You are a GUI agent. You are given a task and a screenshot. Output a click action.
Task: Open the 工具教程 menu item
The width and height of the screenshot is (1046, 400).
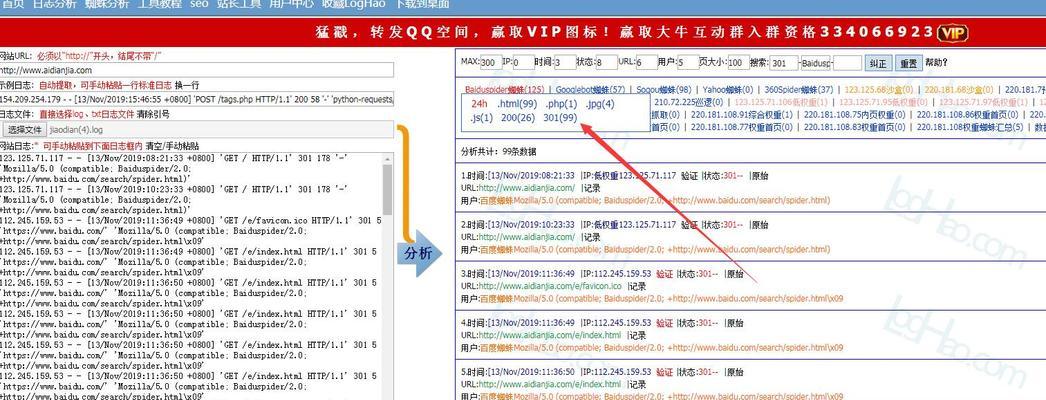pyautogui.click(x=159, y=3)
